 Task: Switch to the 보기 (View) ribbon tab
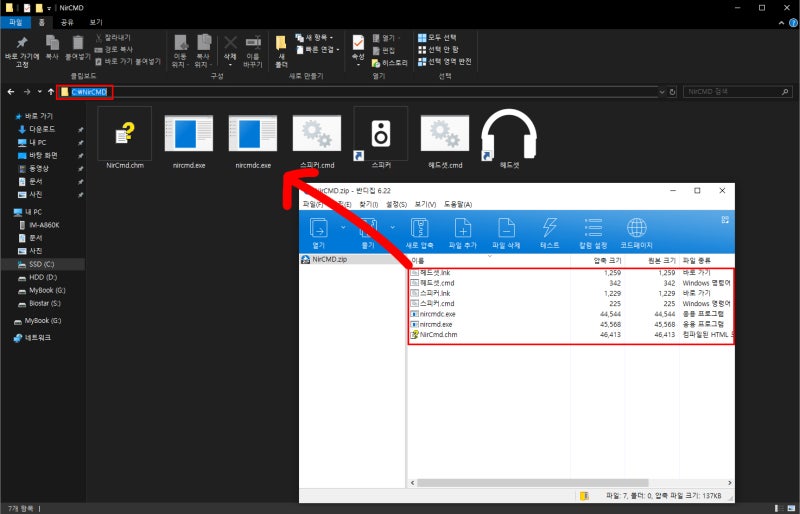tap(96, 21)
